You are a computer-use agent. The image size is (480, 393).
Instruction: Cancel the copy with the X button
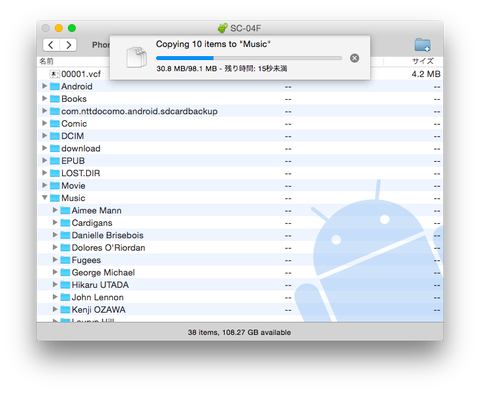354,58
